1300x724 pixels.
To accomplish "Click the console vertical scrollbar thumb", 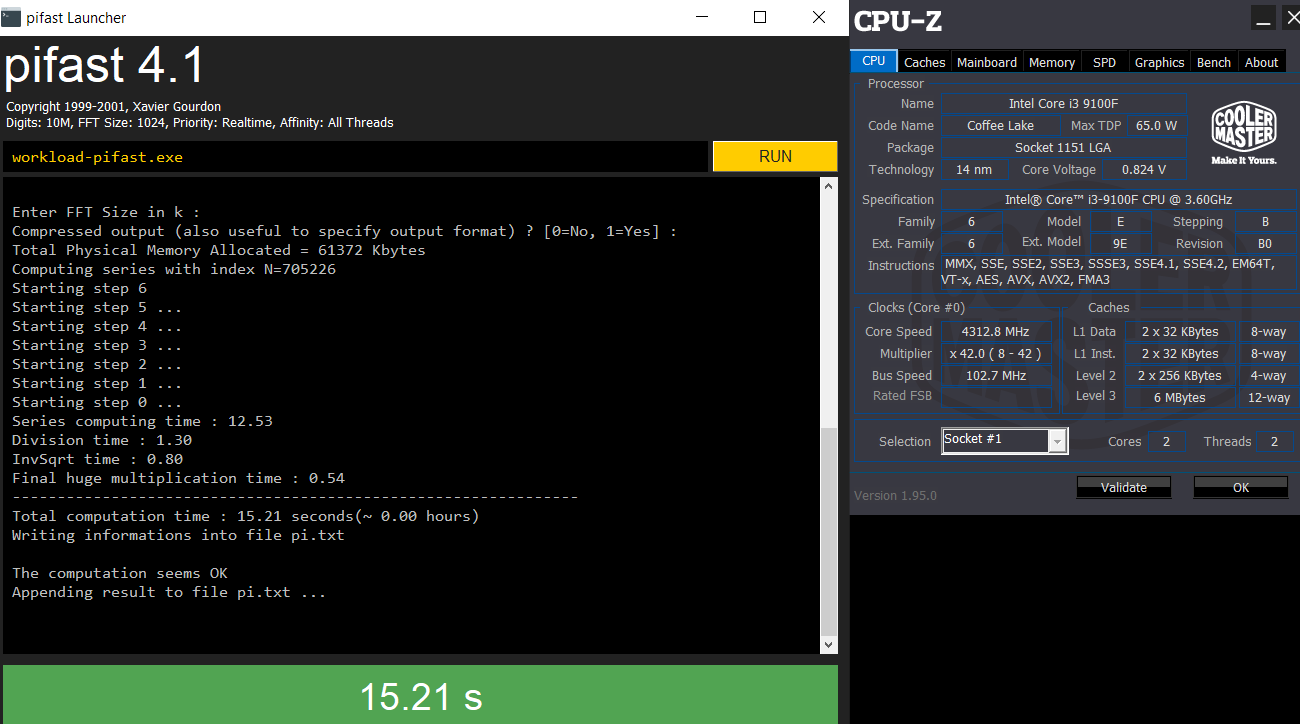I will coord(828,531).
